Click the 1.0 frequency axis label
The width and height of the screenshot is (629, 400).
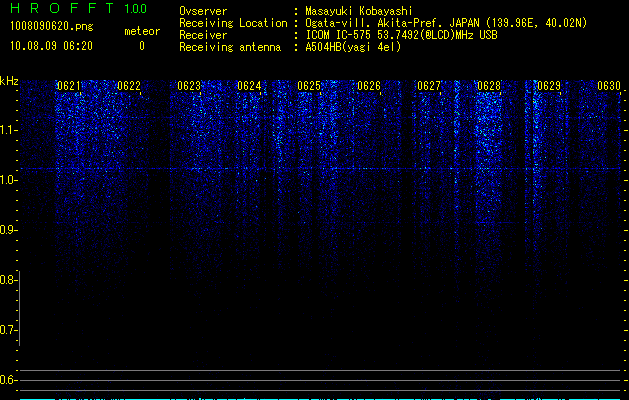[x=9, y=180]
